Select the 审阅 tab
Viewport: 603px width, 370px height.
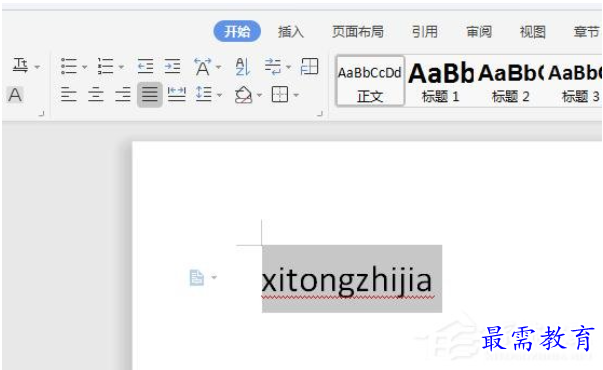point(479,32)
